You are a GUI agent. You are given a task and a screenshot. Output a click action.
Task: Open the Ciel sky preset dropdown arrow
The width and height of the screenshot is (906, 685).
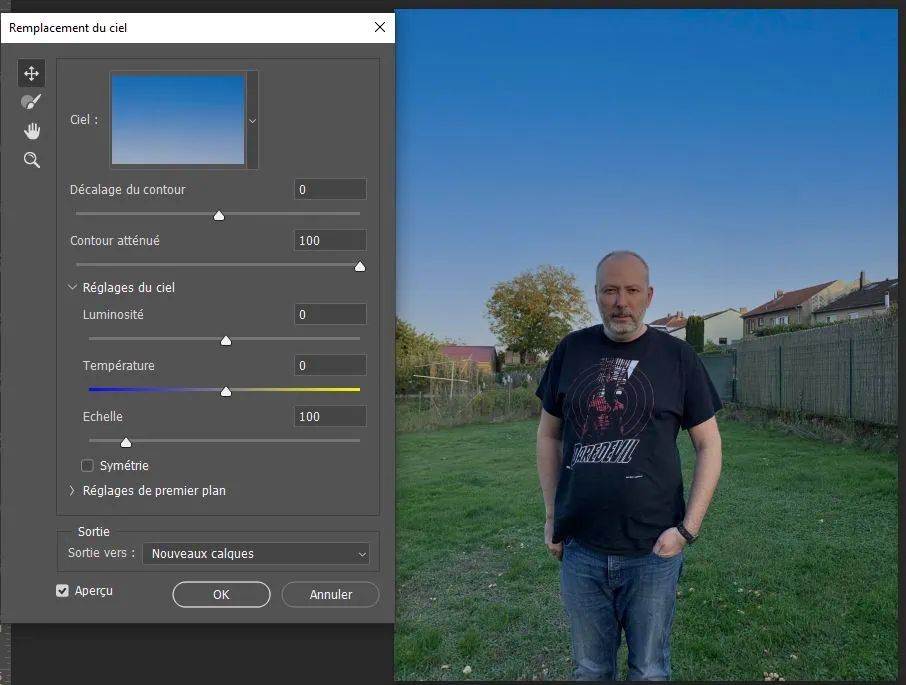(252, 120)
